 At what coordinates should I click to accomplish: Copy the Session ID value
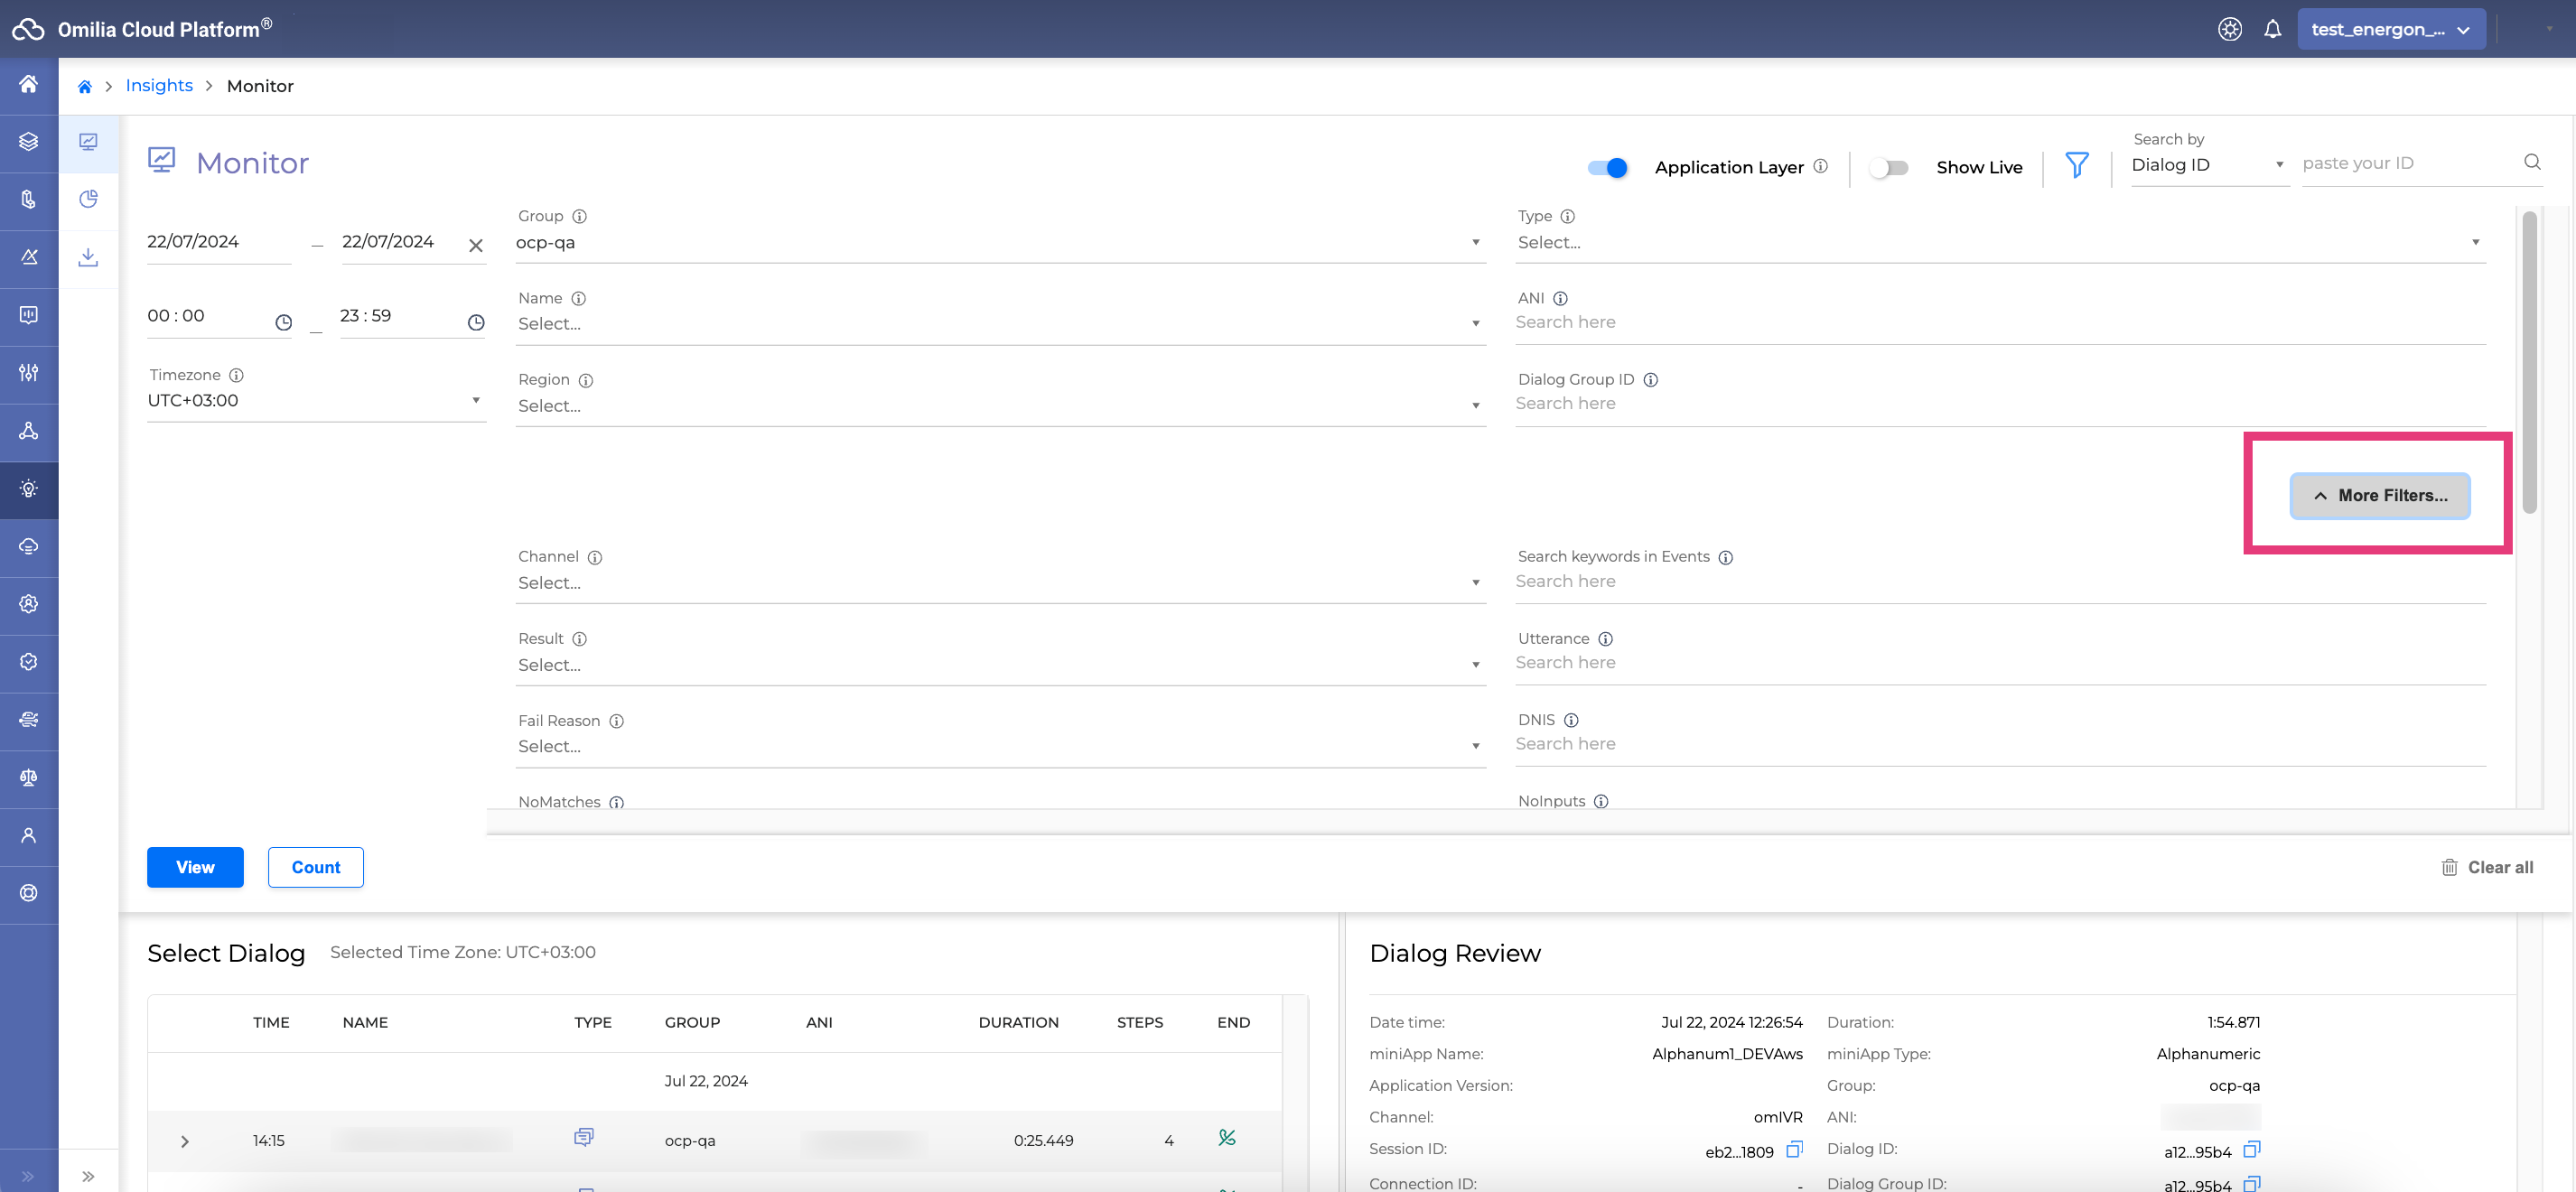[x=1794, y=1149]
